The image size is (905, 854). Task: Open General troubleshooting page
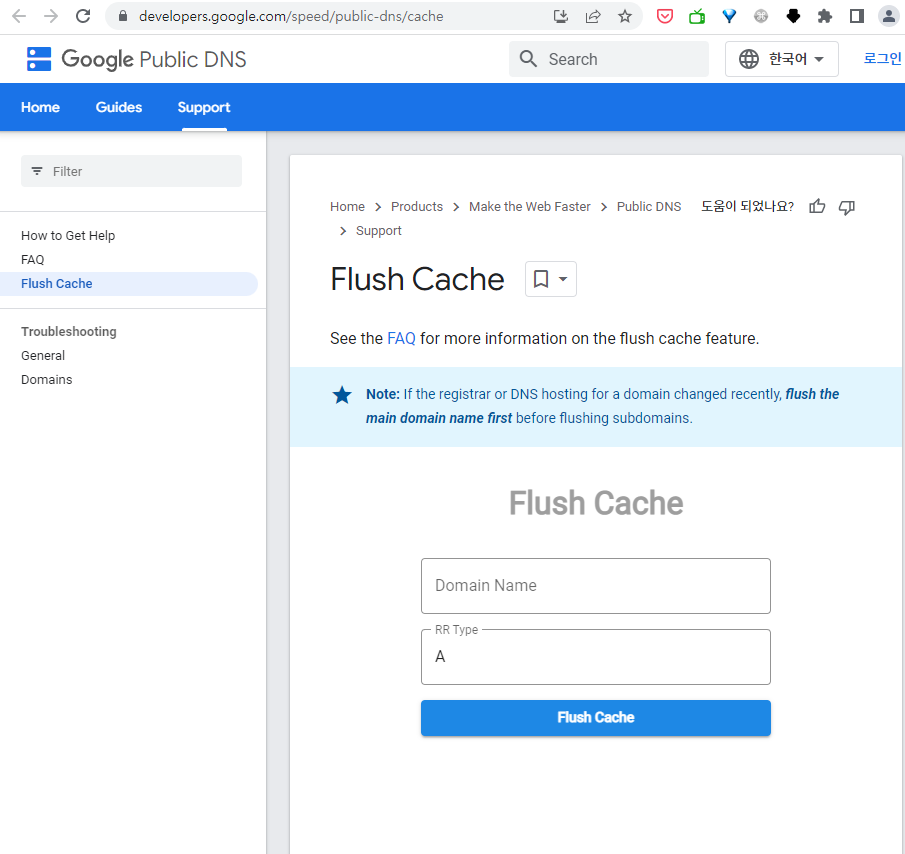[43, 355]
